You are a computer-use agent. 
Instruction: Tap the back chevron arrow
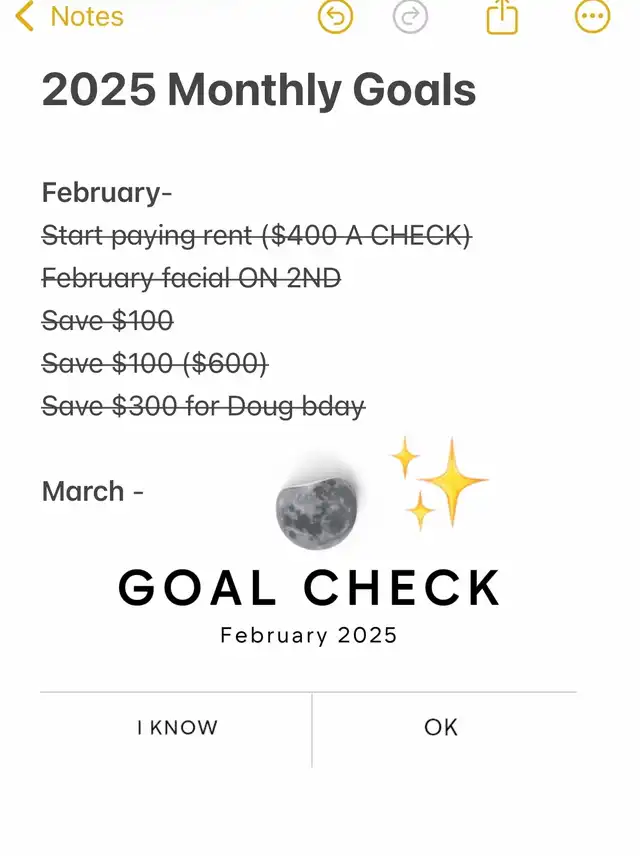(25, 16)
